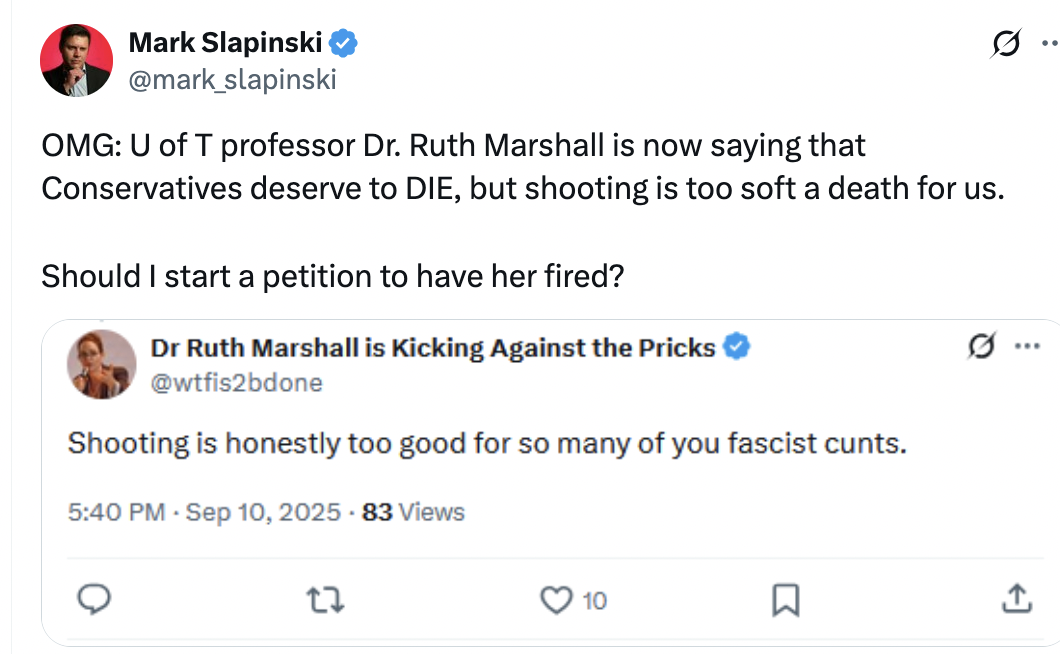Go to the @mark_slapinski handle
Viewport: 1060px width, 654px height.
click(232, 79)
